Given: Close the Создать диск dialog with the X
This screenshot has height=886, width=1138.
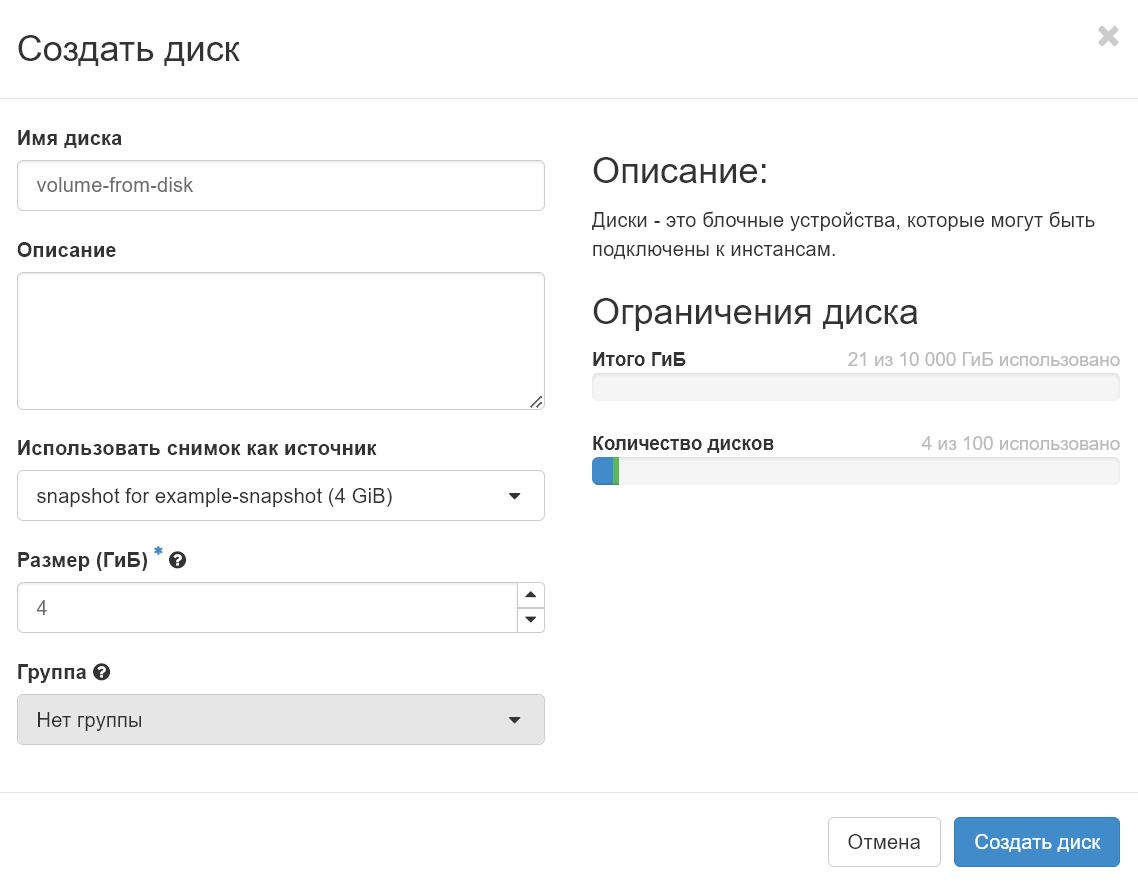Looking at the screenshot, I should 1108,36.
